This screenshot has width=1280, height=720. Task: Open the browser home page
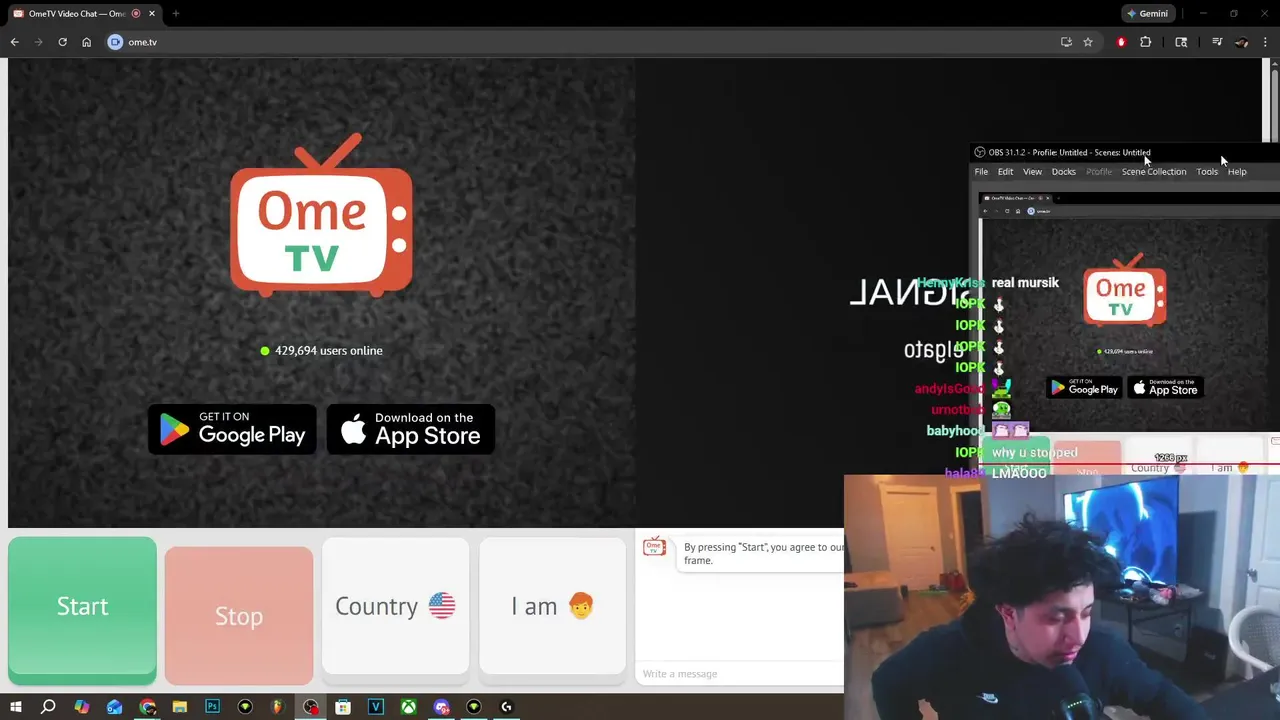coord(86,42)
